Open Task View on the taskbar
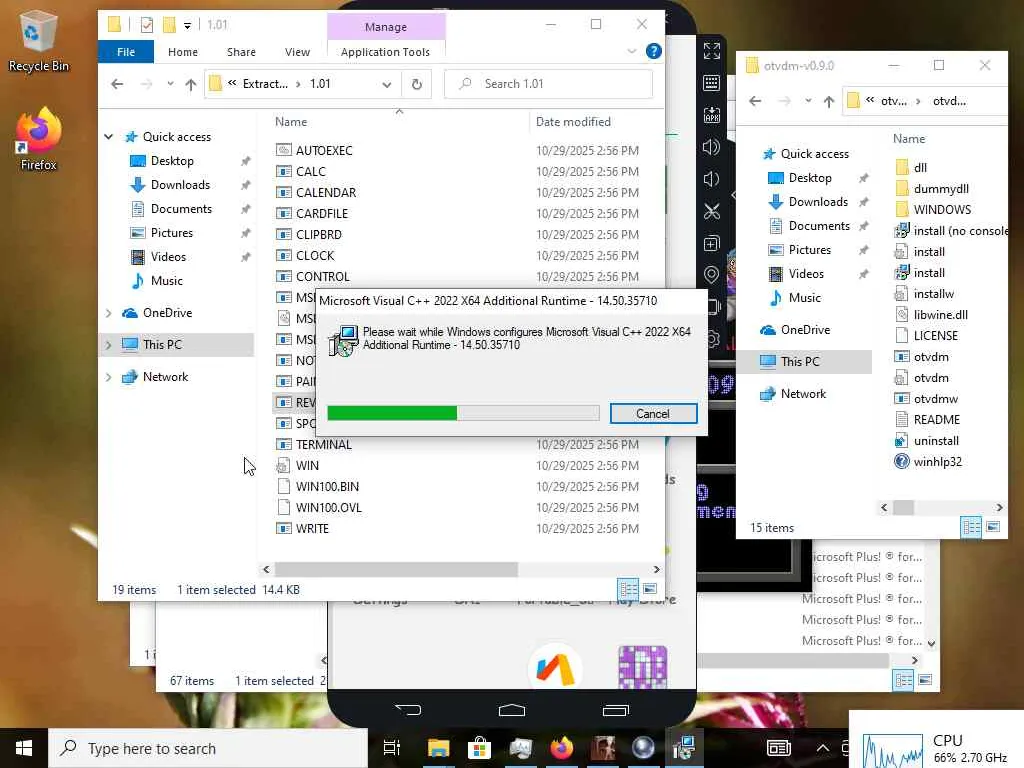1024x768 pixels. (391, 748)
